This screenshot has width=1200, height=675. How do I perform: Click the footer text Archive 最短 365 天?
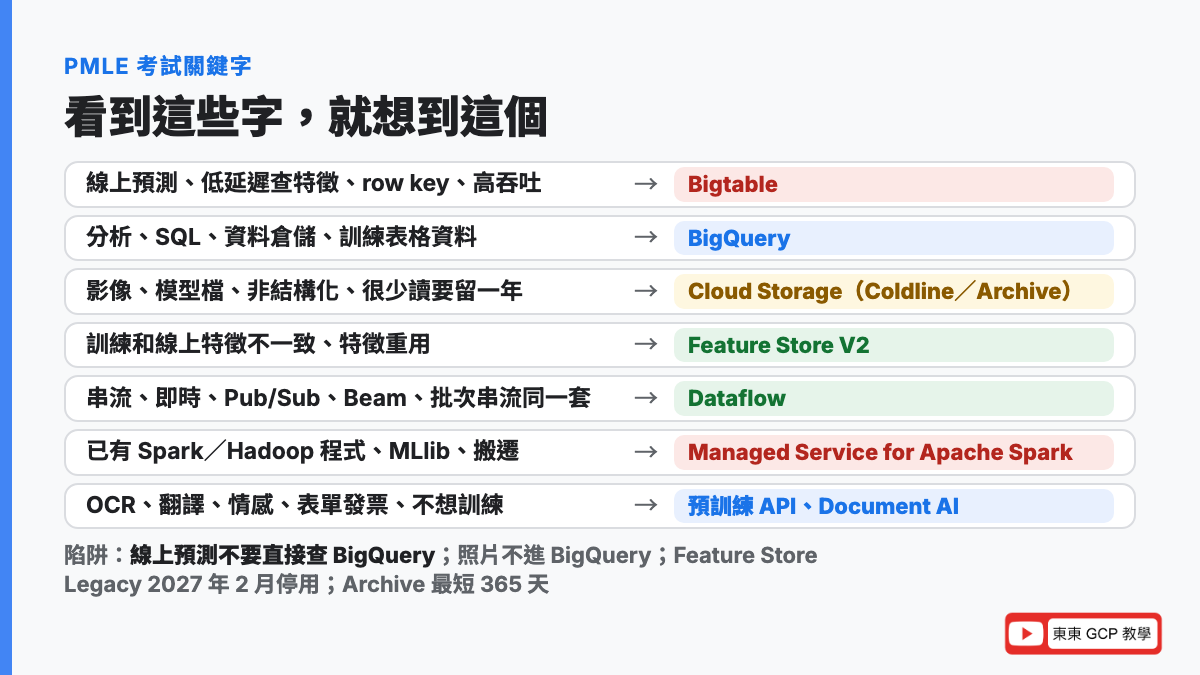coord(445,584)
